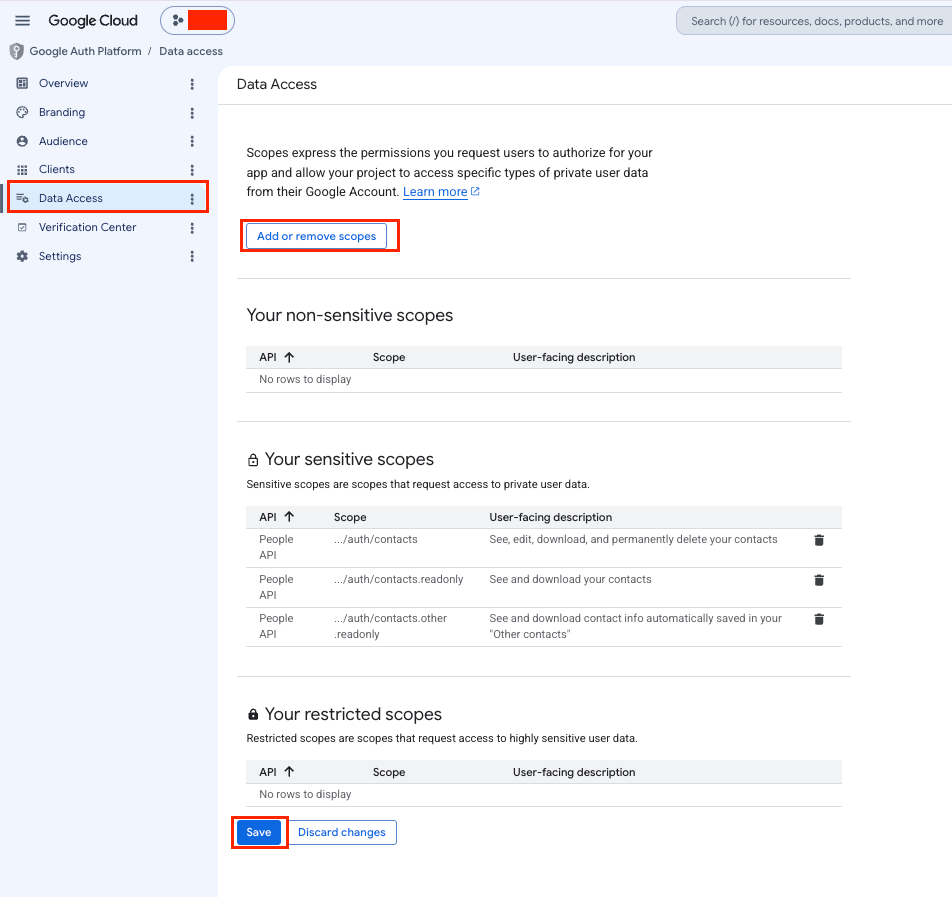Viewport: 952px width, 897px height.
Task: Click the Data Access list-settings icon
Action: click(x=22, y=198)
